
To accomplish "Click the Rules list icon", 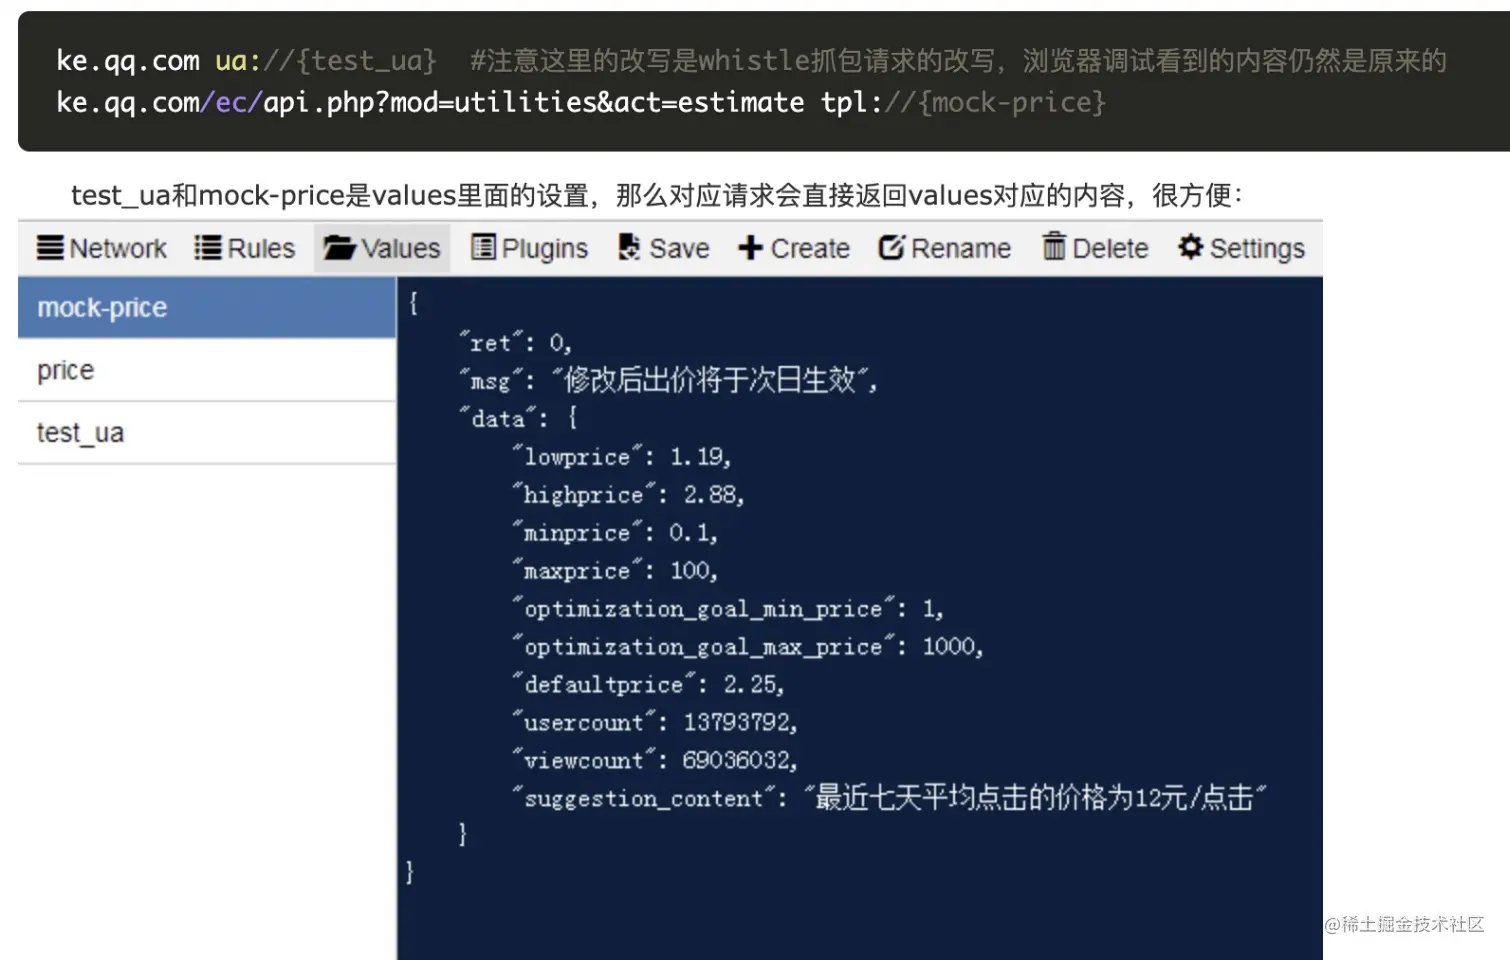I will coord(208,247).
